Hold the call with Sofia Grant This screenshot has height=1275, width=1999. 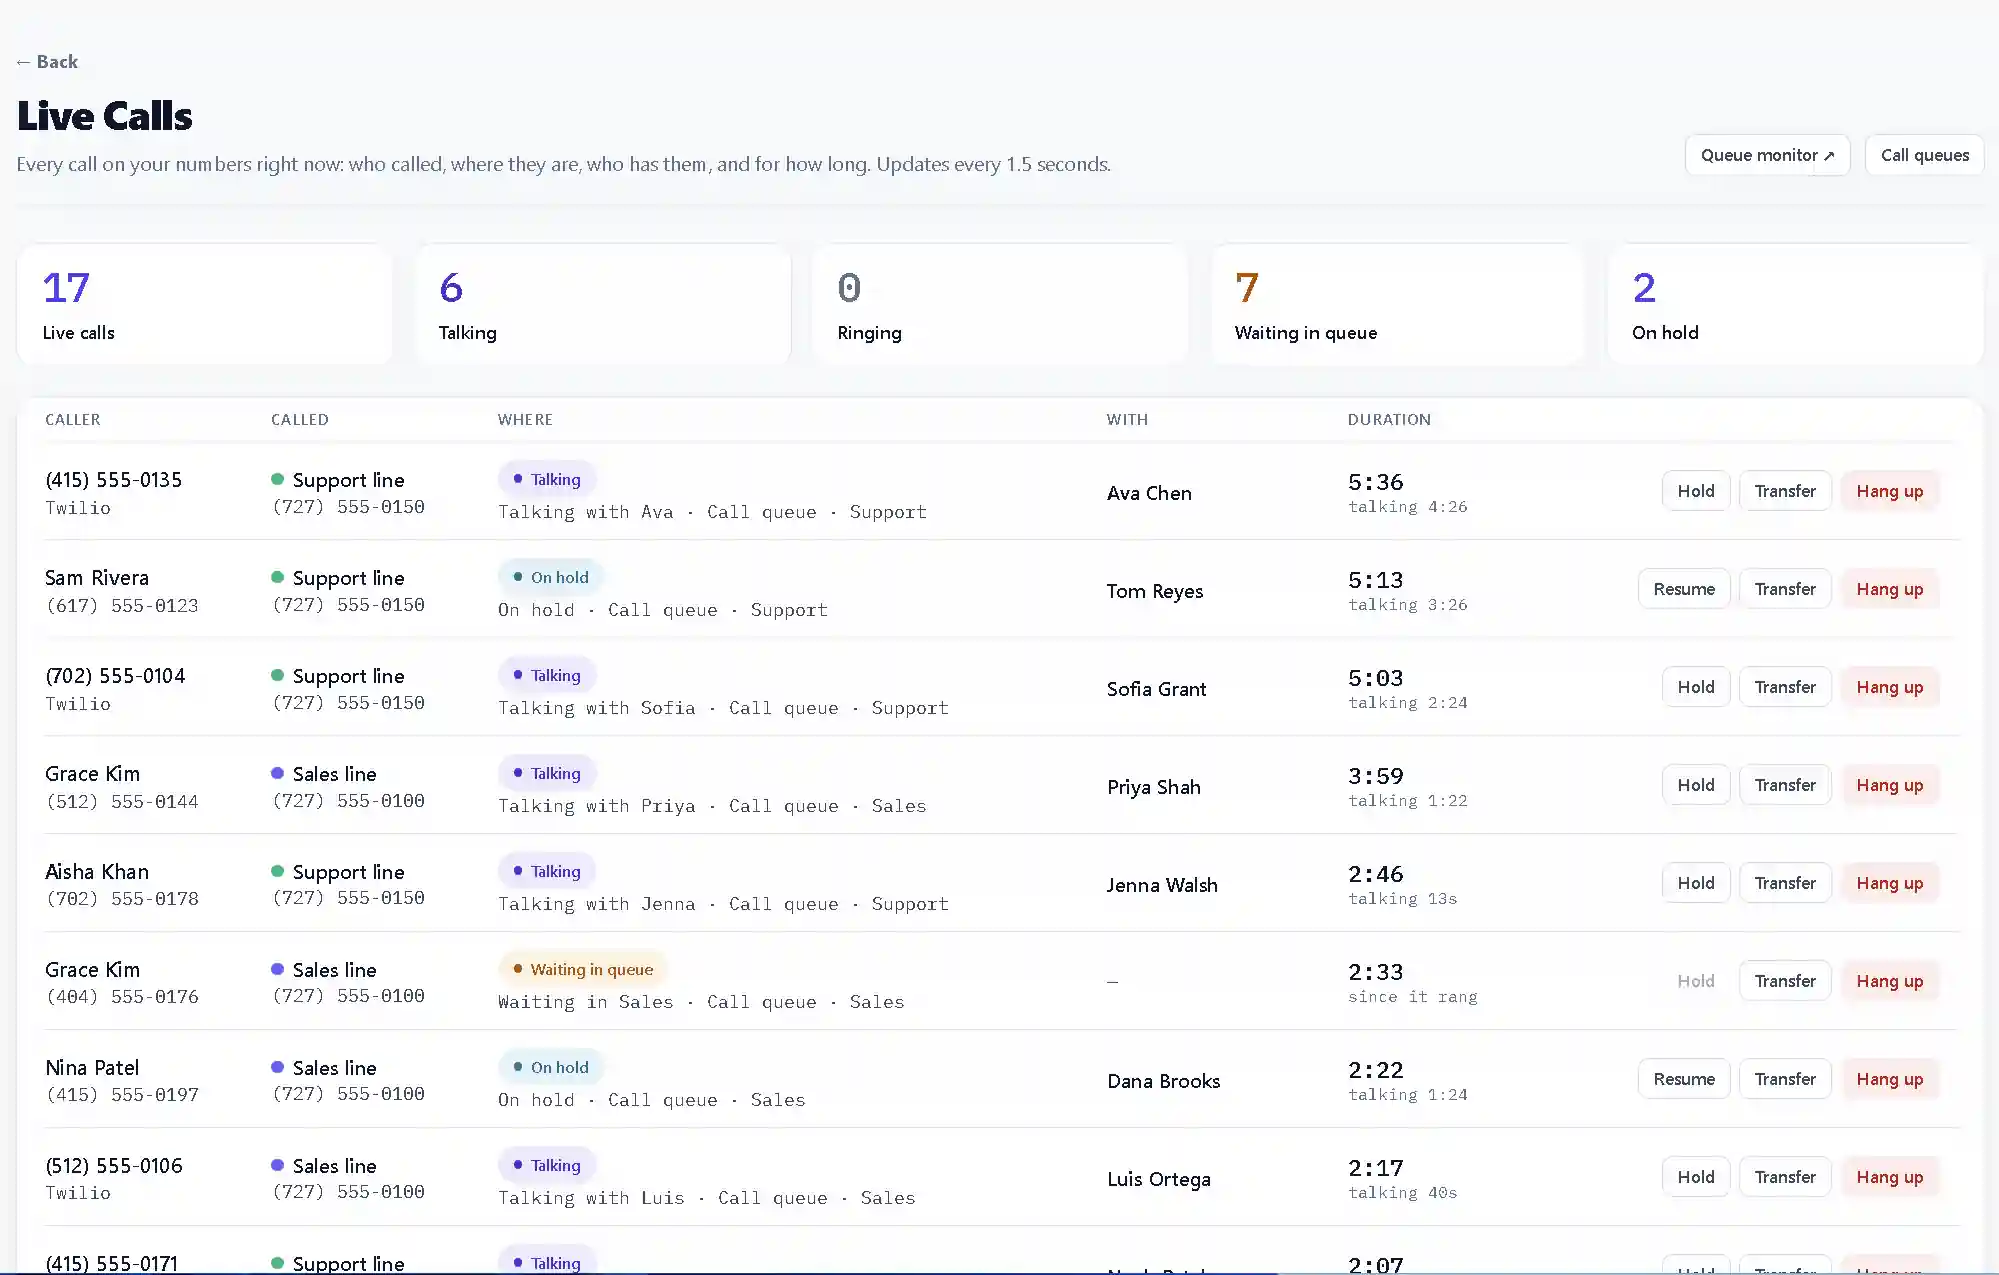[x=1696, y=687]
